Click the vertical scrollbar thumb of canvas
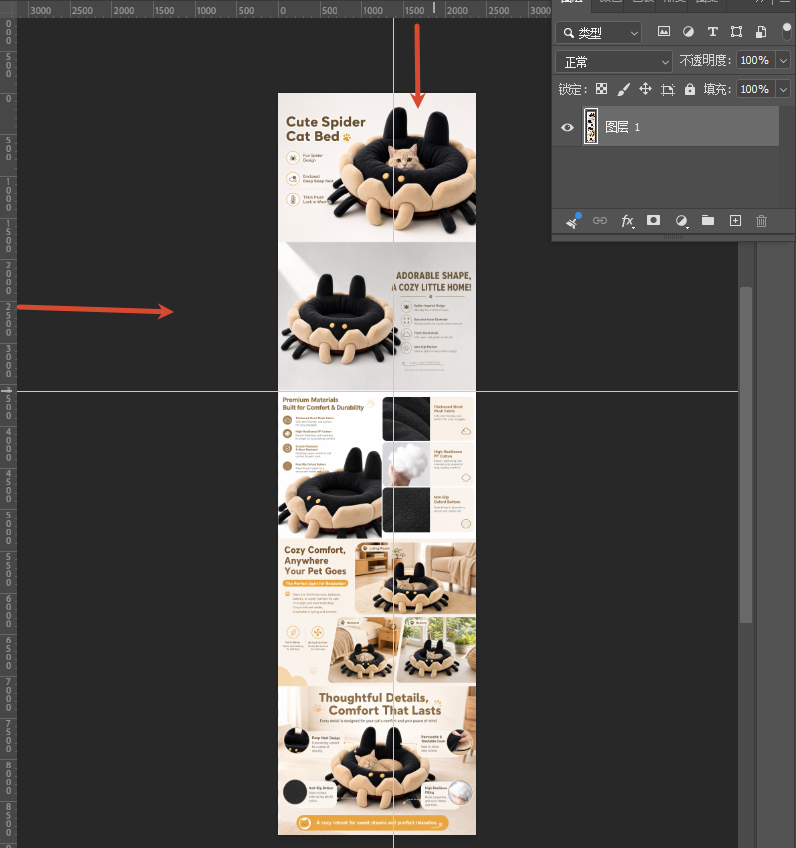 coord(746,455)
